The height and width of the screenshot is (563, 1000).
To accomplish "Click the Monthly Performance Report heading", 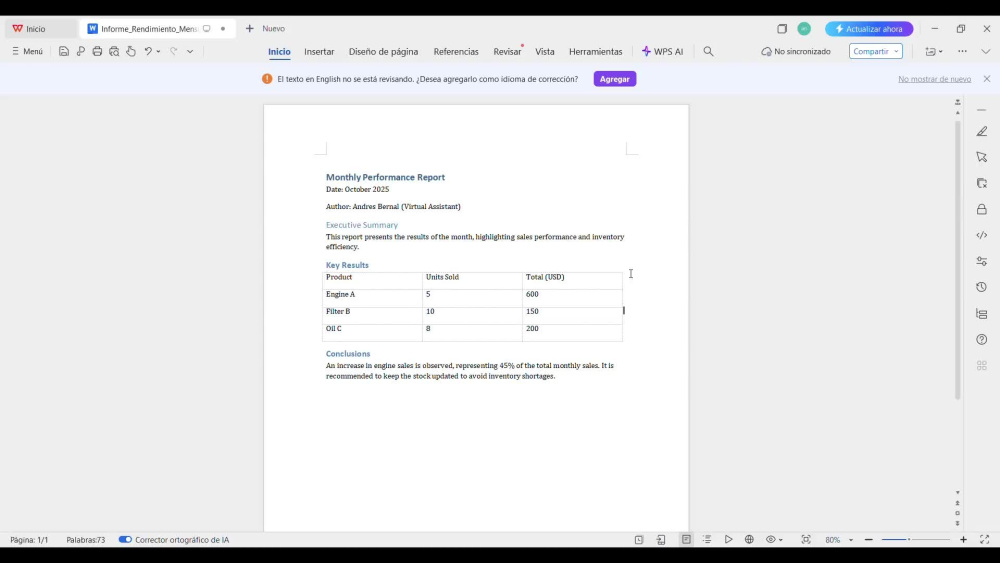I will [385, 177].
